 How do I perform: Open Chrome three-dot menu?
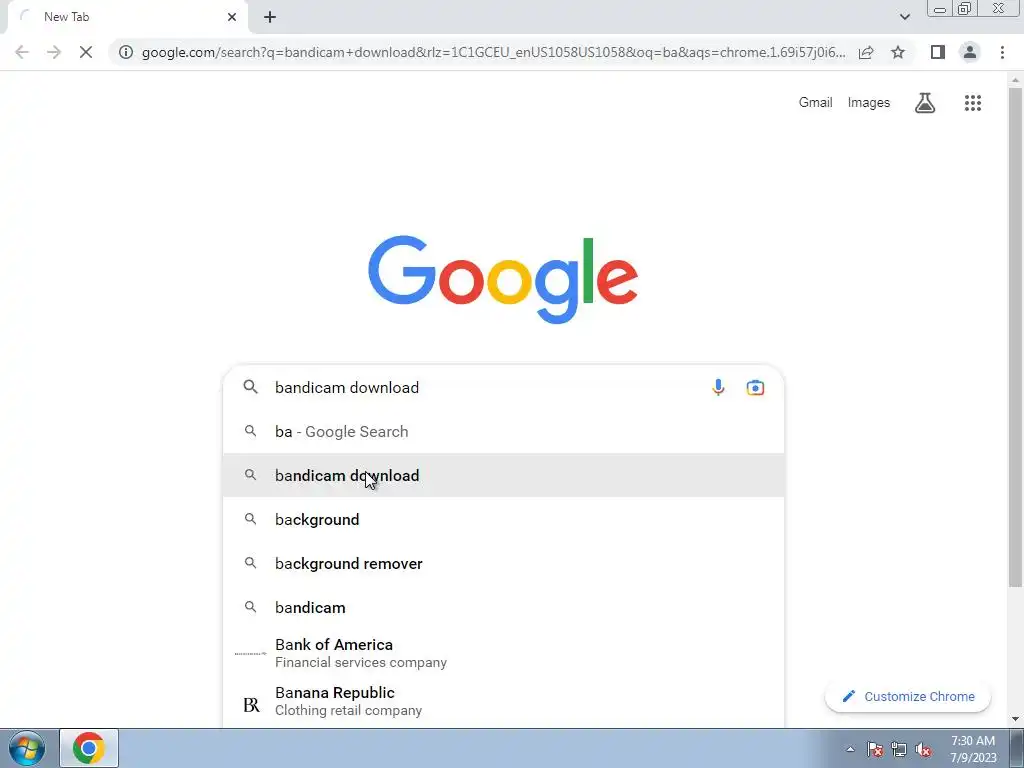[1002, 52]
